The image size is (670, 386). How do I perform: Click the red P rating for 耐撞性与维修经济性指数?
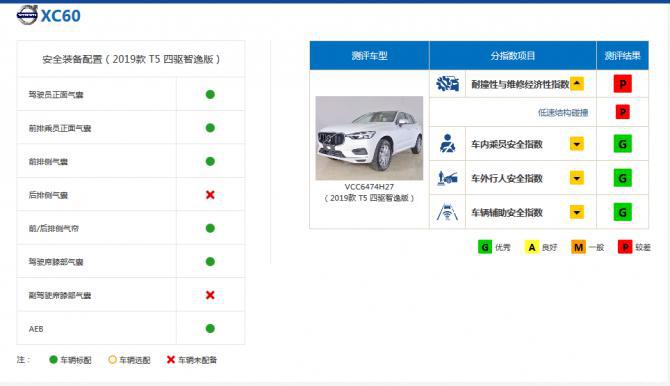(623, 84)
